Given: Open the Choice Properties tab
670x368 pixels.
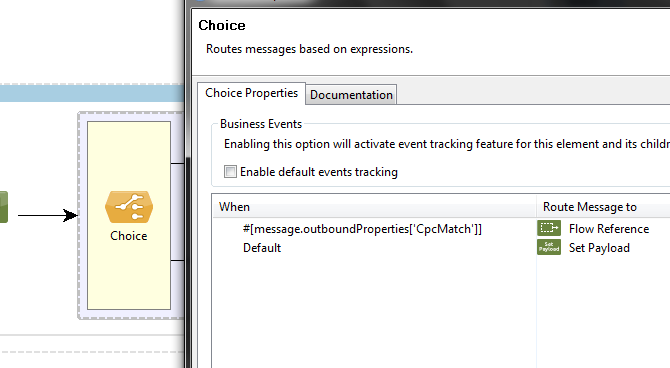Looking at the screenshot, I should 251,93.
